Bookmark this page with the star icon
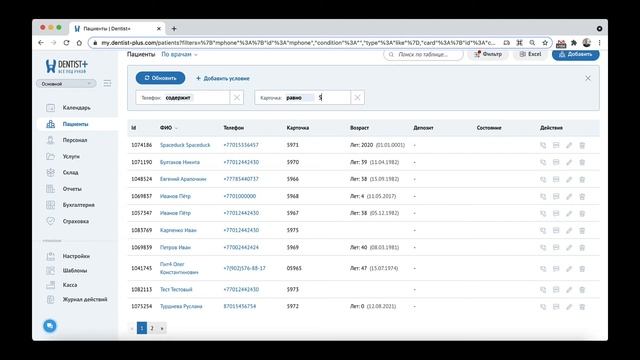The width and height of the screenshot is (640, 360). coord(545,42)
